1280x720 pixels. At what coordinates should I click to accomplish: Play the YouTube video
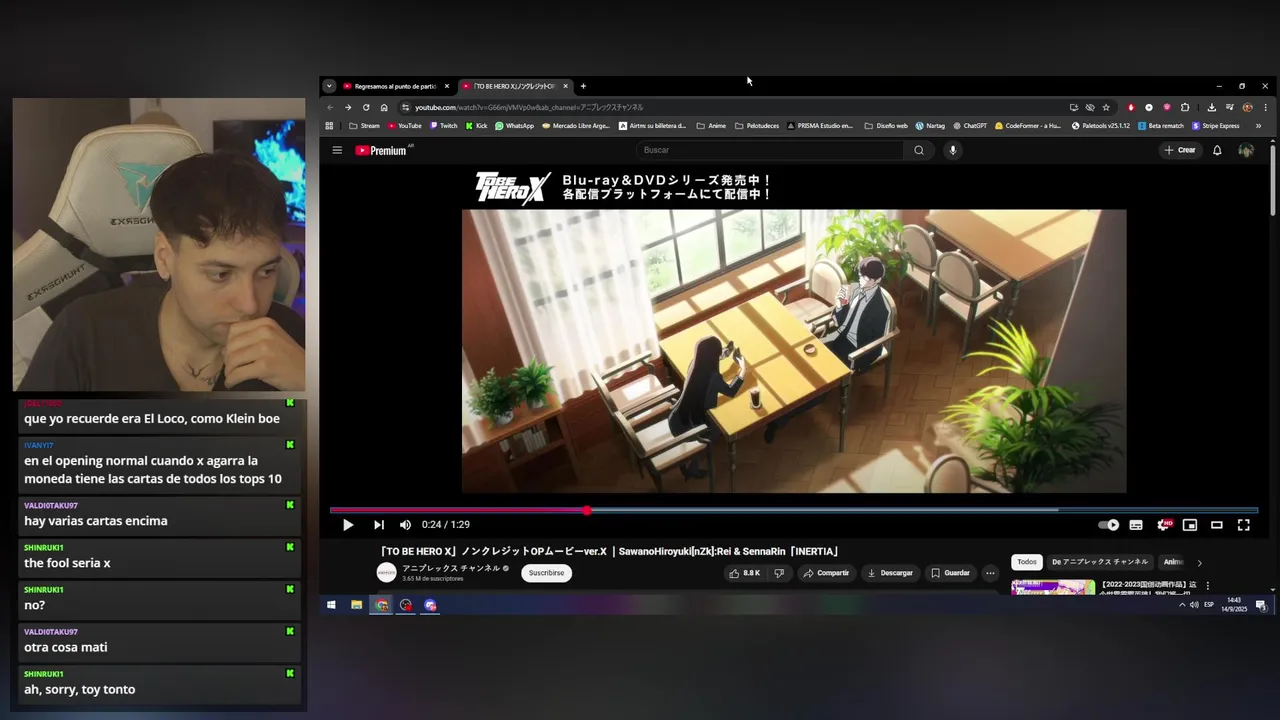pos(348,525)
